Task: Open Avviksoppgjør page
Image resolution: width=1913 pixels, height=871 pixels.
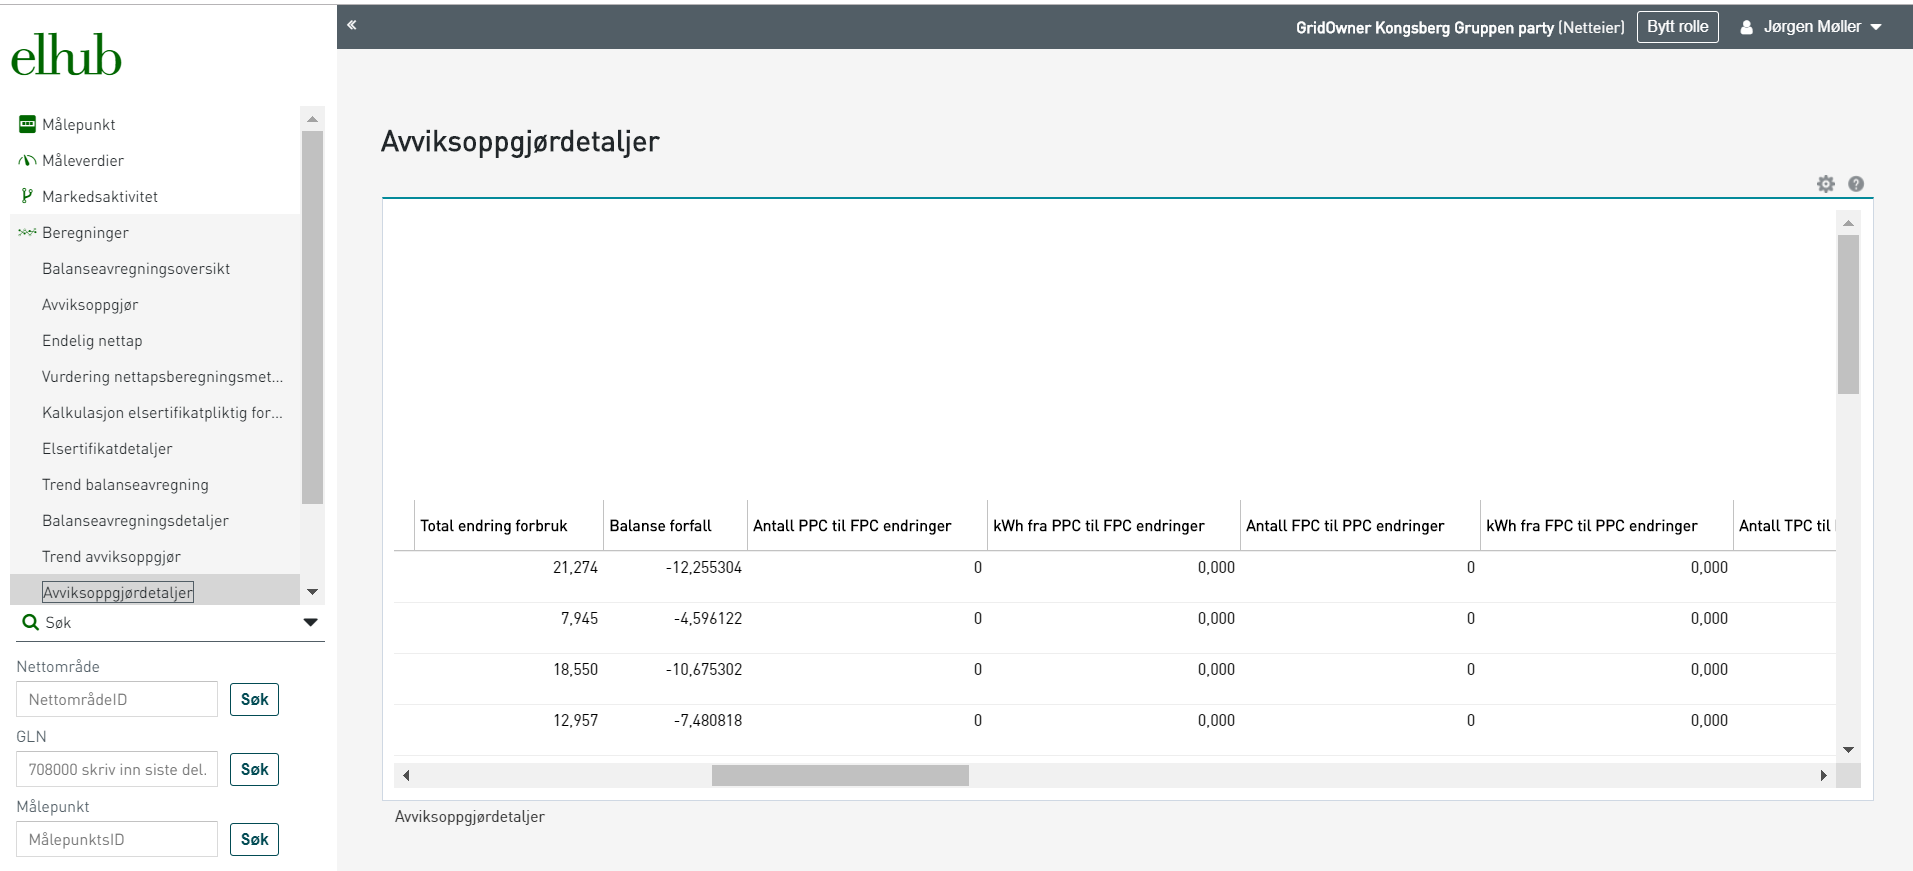Action: (x=90, y=304)
